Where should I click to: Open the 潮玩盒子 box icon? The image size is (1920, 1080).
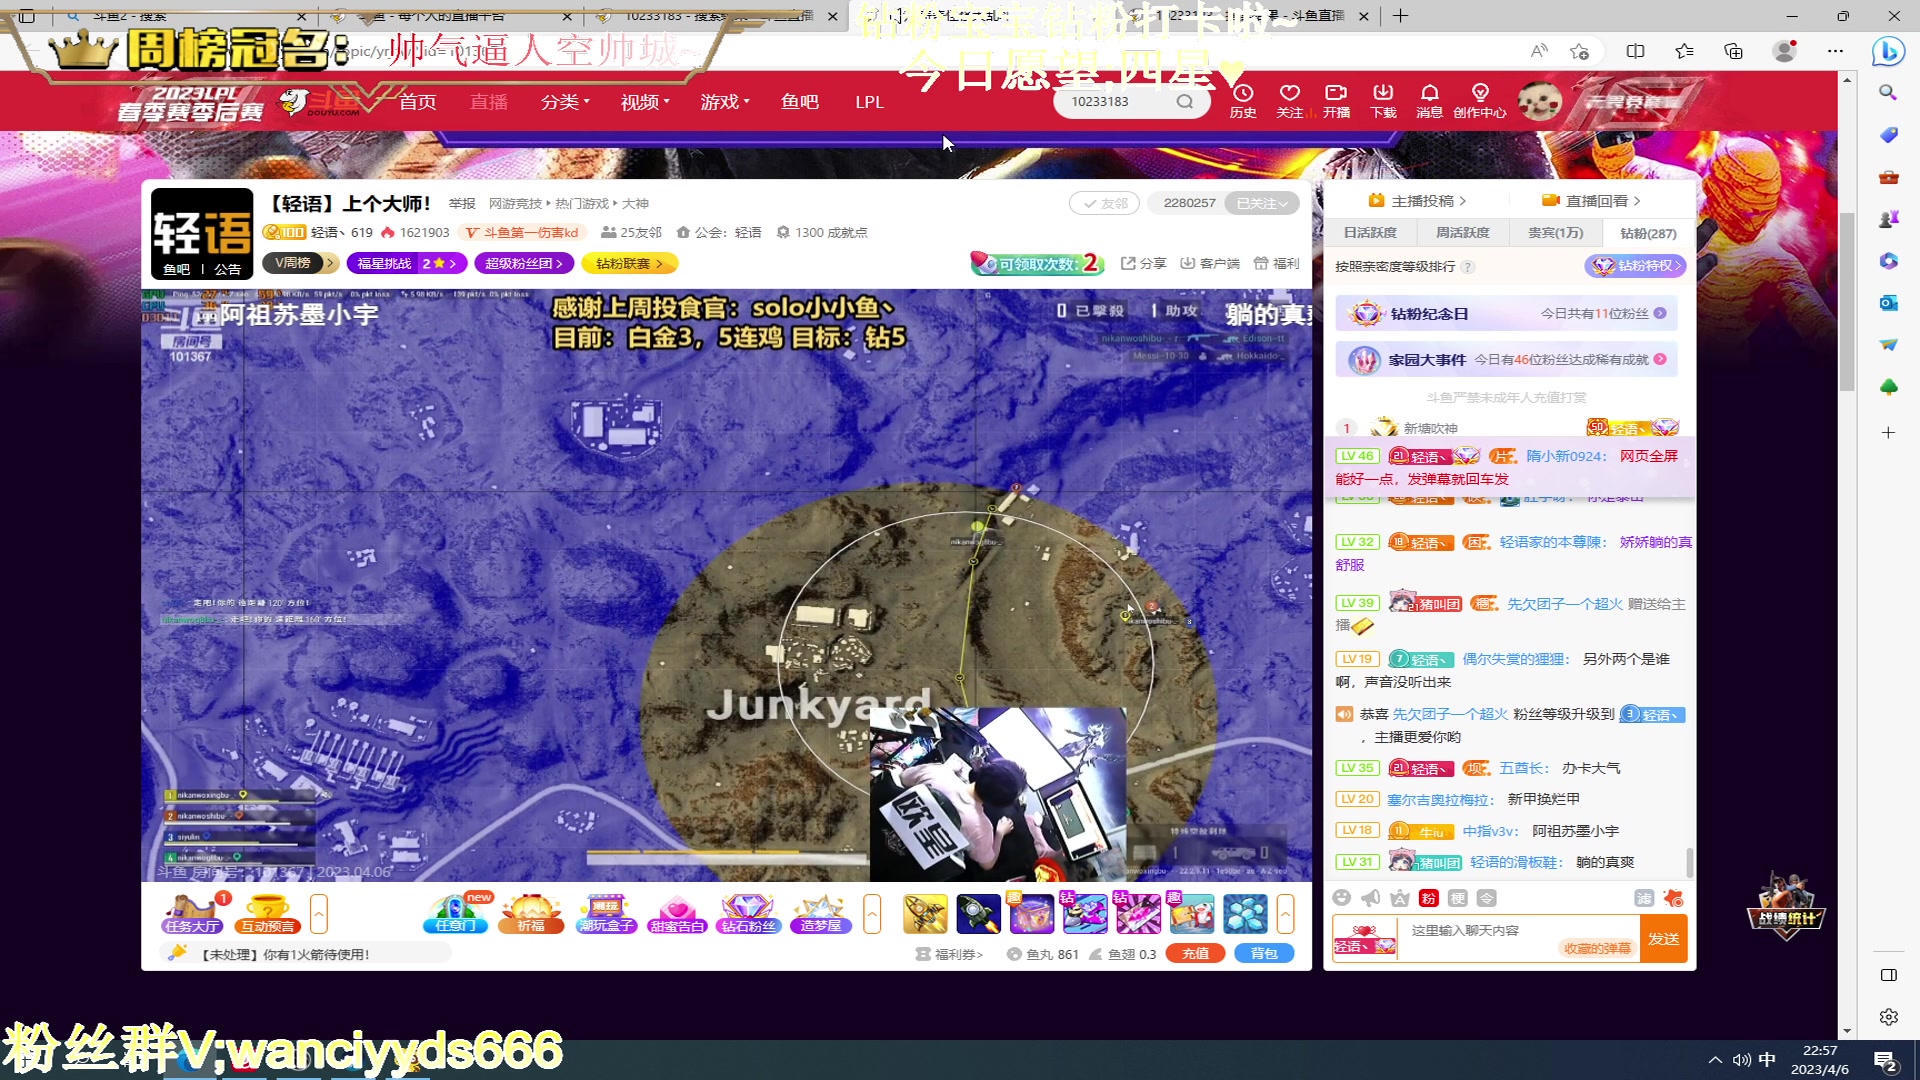[x=606, y=914]
